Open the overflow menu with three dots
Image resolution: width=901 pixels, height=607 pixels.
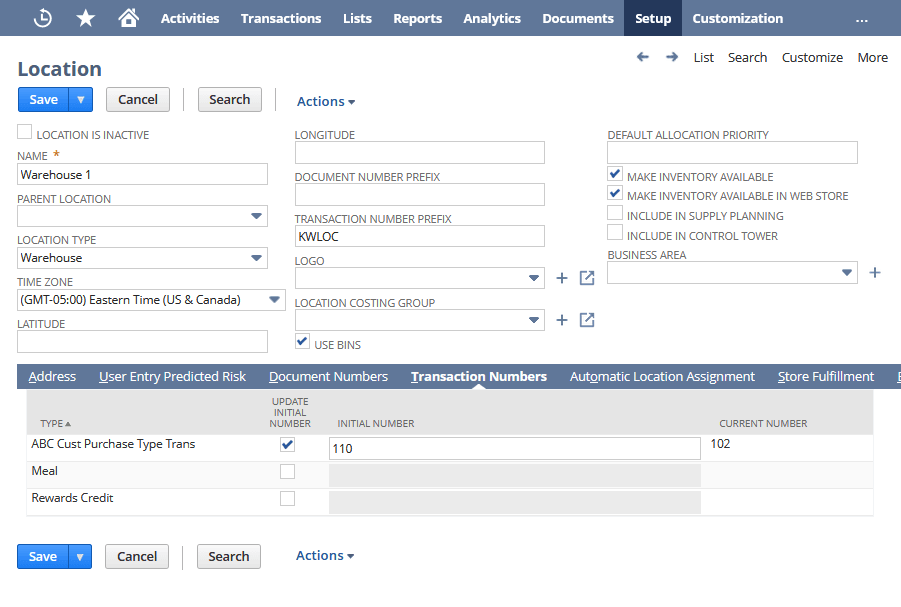pos(861,20)
